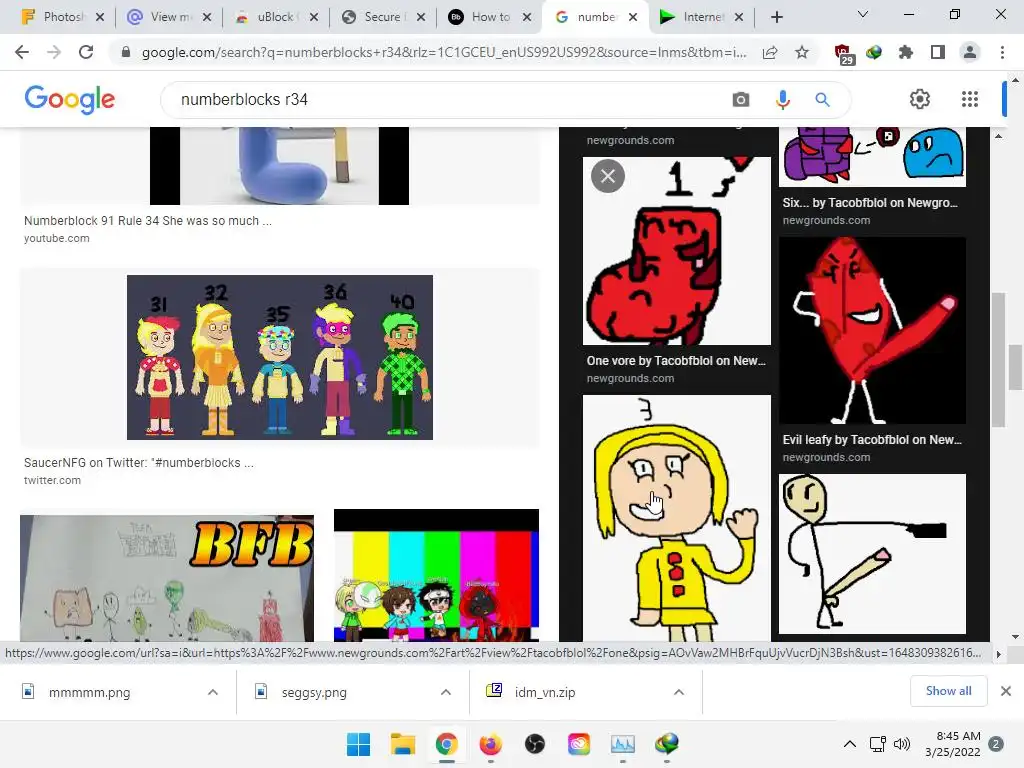Open Six... by Tacobfblol on Newgrounds caption
This screenshot has width=1024, height=768.
coord(870,202)
